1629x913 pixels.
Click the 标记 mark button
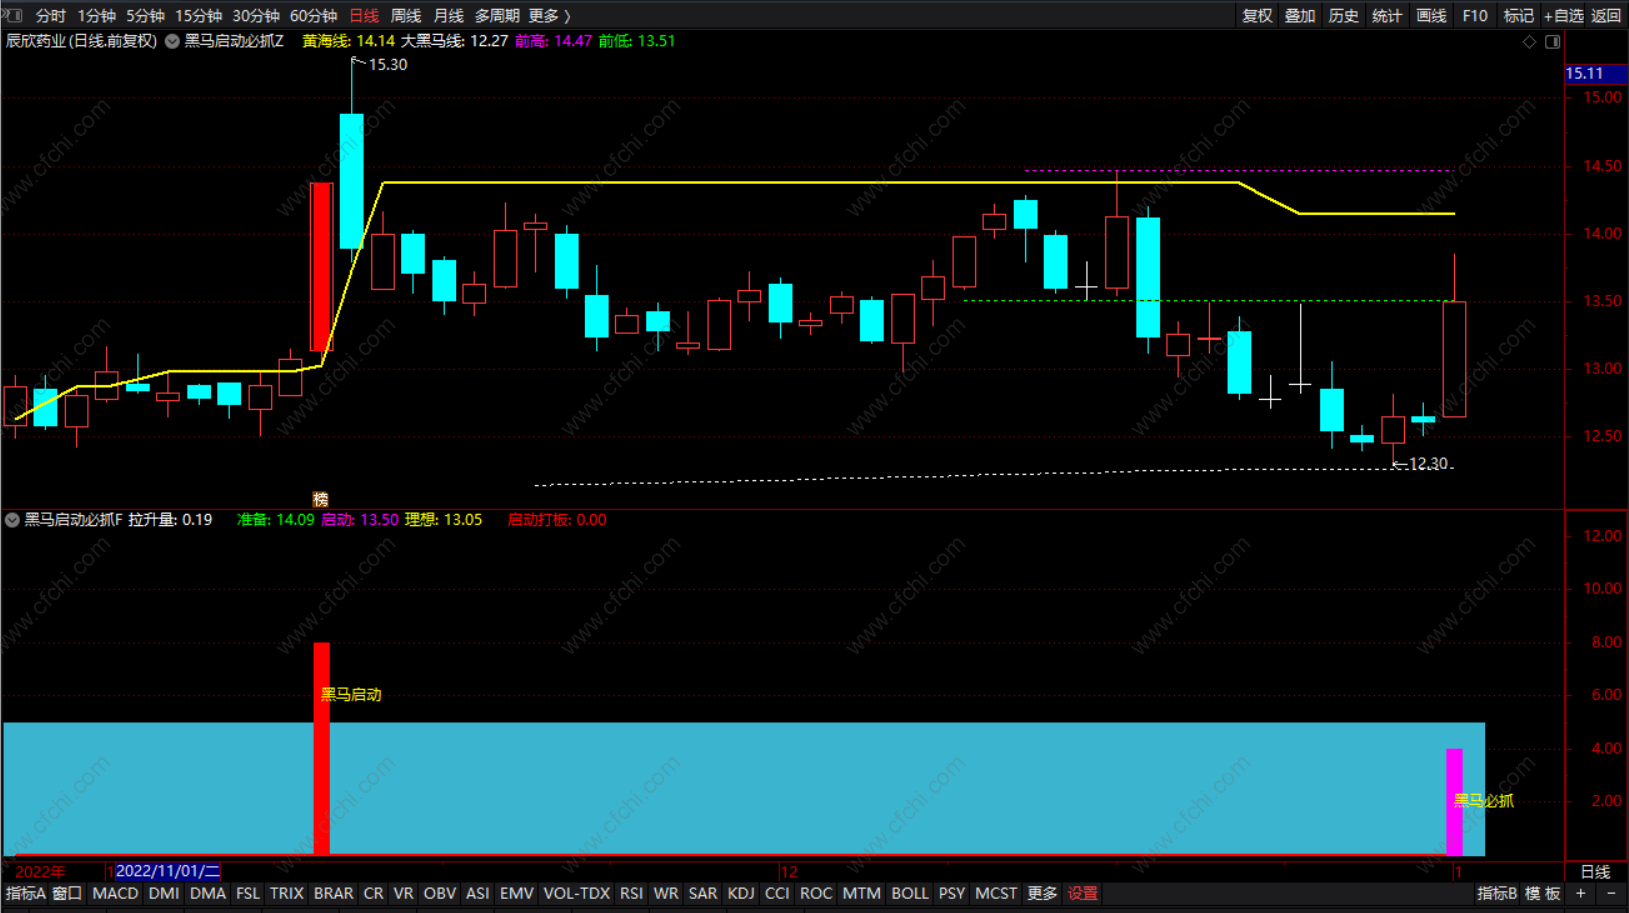pyautogui.click(x=1518, y=16)
